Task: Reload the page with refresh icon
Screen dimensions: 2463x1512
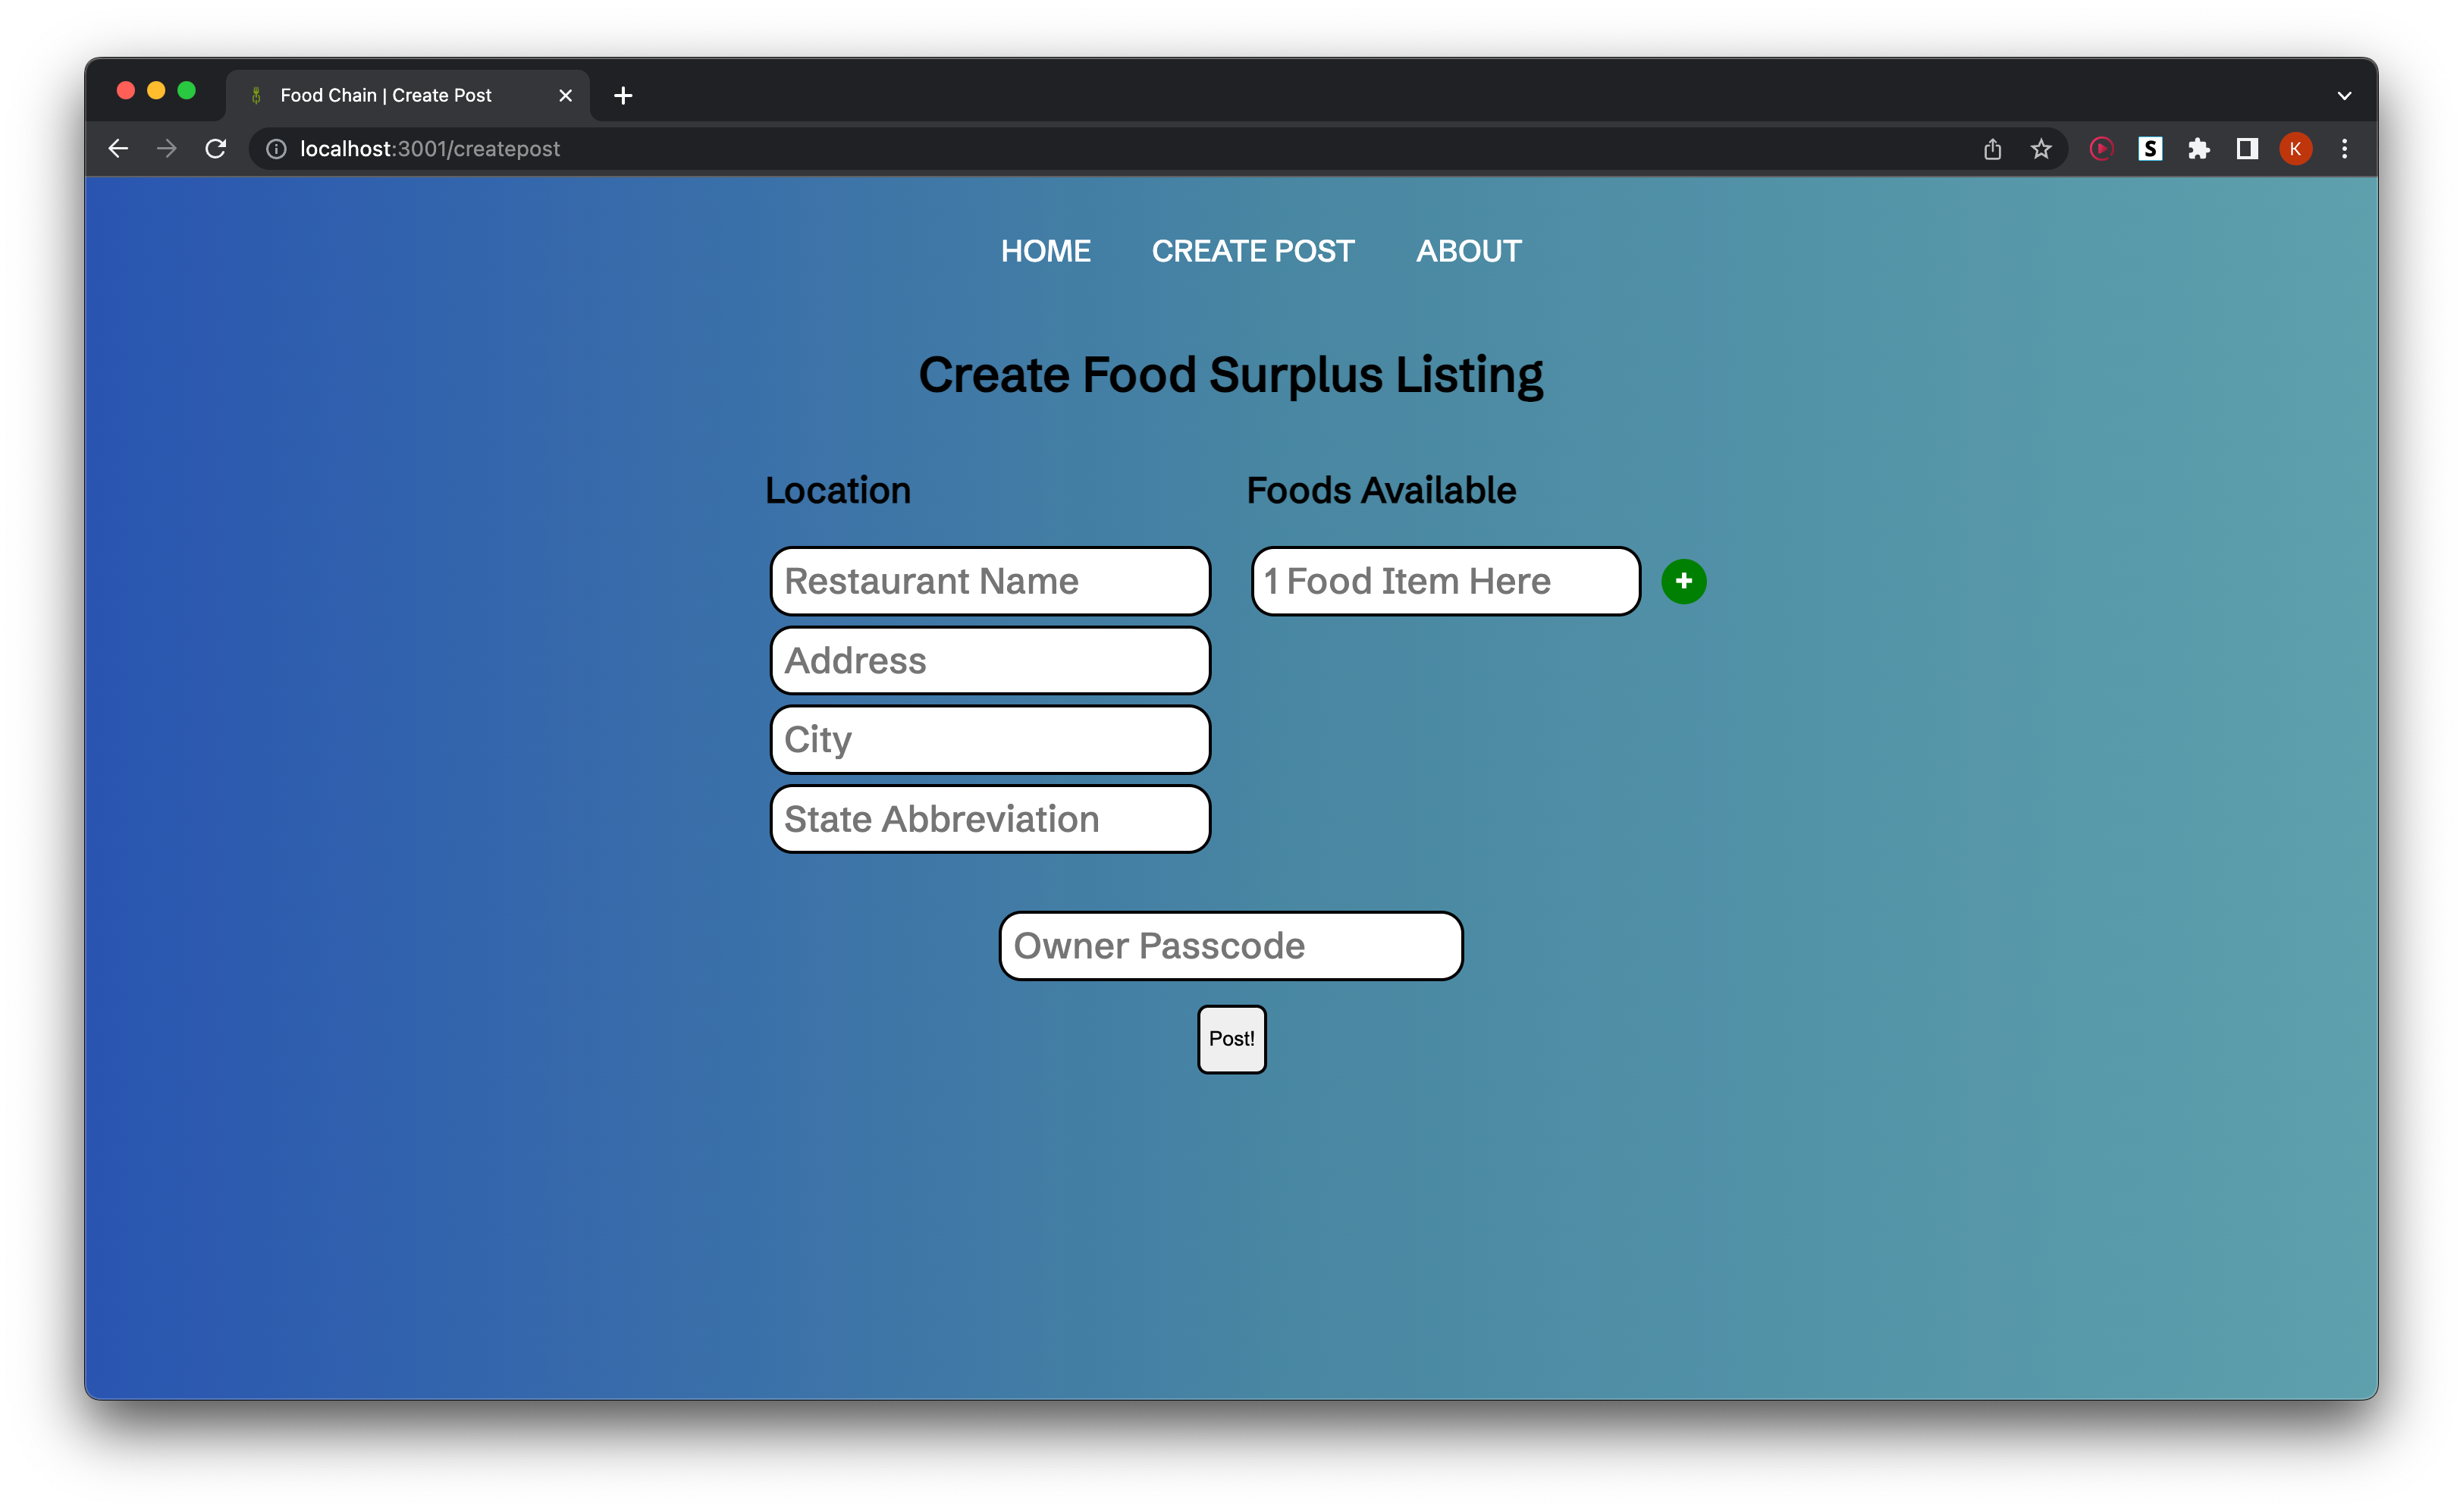Action: click(216, 149)
